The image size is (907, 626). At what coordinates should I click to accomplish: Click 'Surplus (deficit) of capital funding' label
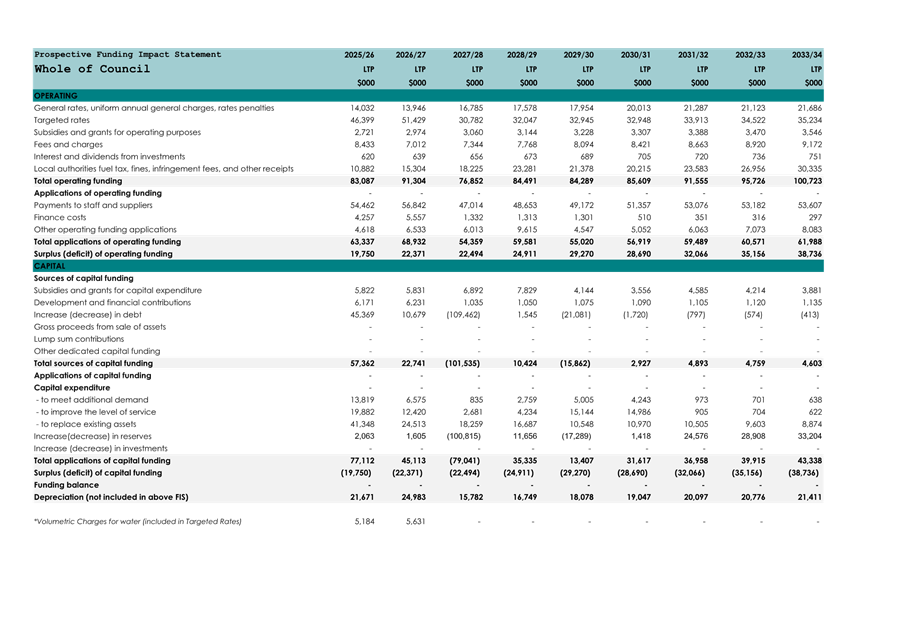(x=98, y=473)
